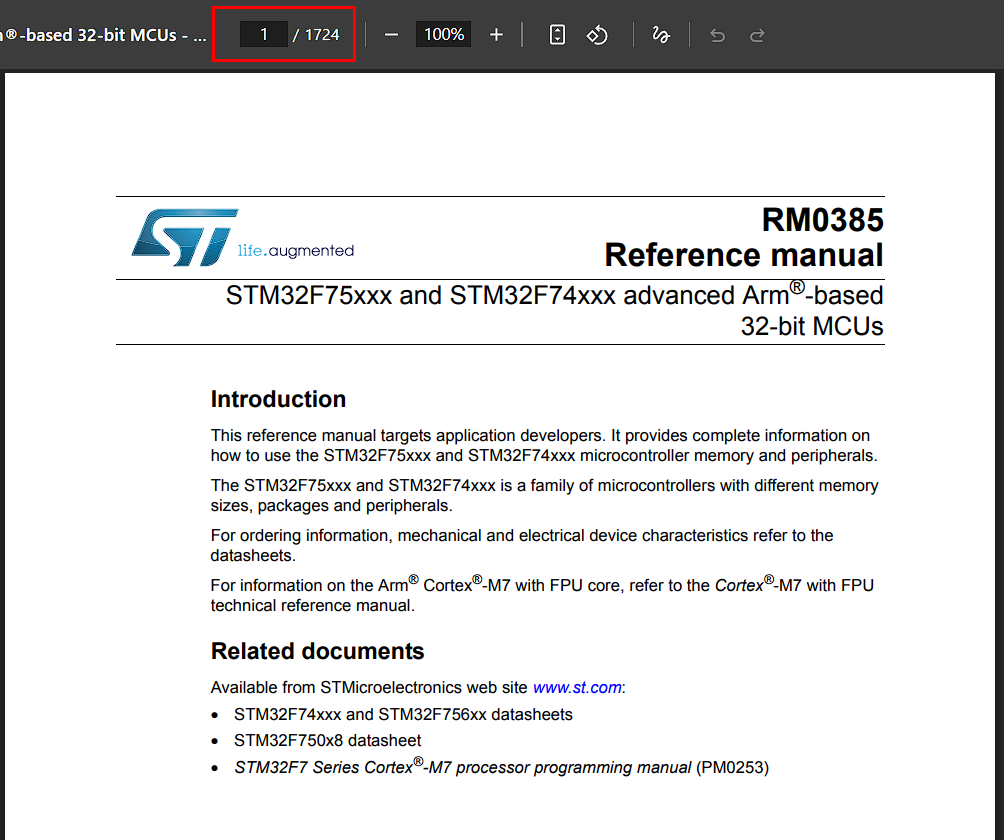The width and height of the screenshot is (1004, 840).
Task: Rotate the document counterclockwise
Action: [597, 35]
